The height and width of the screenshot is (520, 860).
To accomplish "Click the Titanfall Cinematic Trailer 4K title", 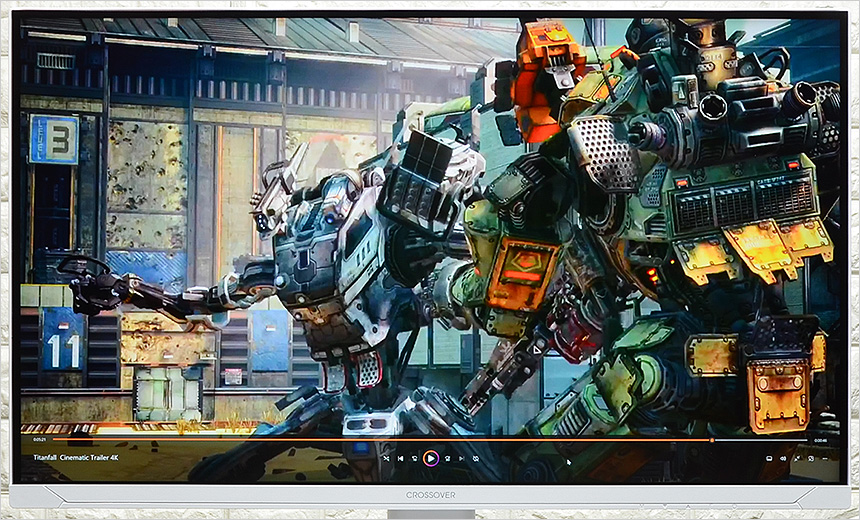I will coord(76,457).
